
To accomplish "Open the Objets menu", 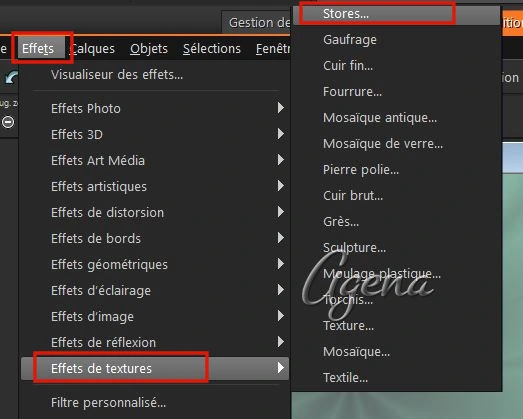I will (149, 49).
